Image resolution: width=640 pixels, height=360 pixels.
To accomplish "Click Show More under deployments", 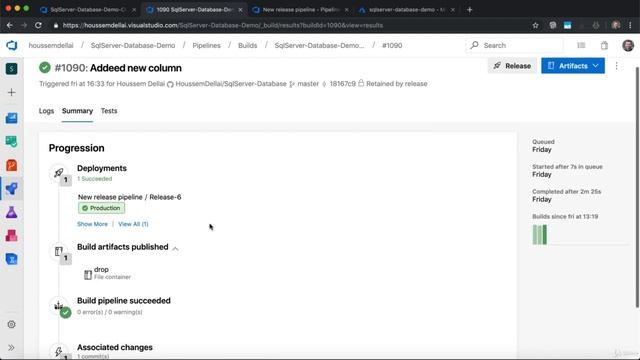I will (x=92, y=224).
